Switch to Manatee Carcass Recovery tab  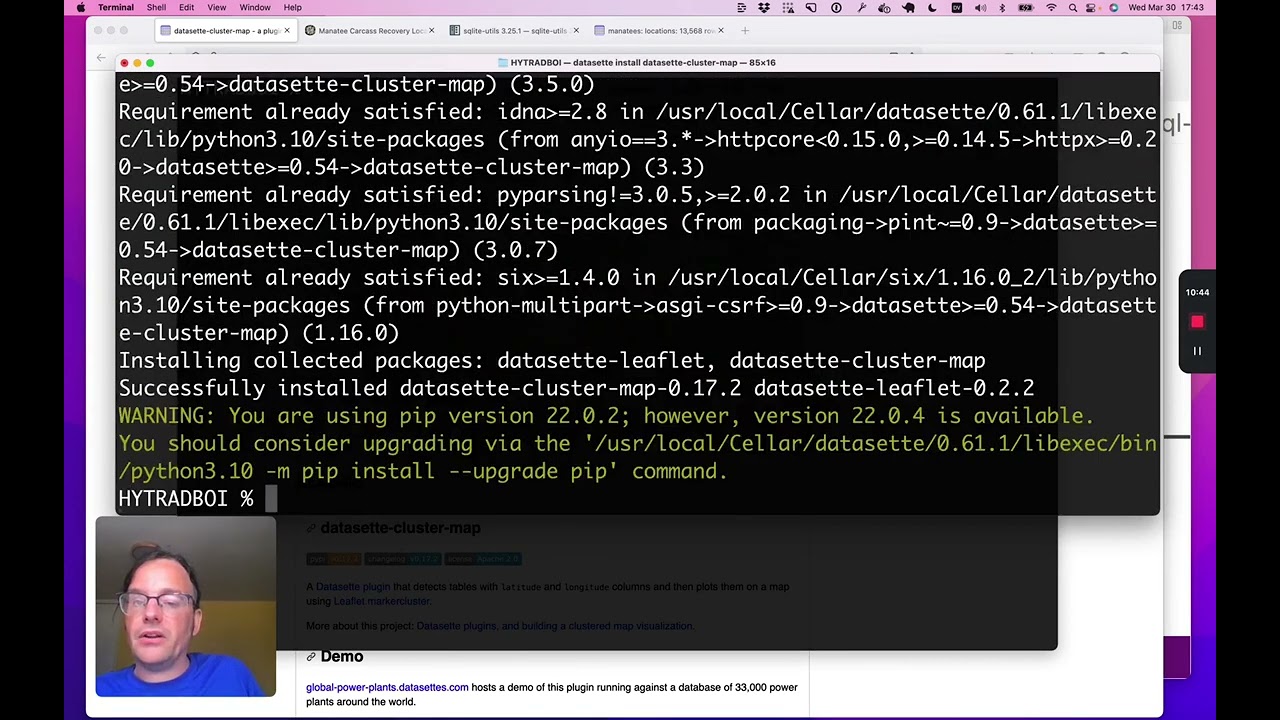click(370, 30)
